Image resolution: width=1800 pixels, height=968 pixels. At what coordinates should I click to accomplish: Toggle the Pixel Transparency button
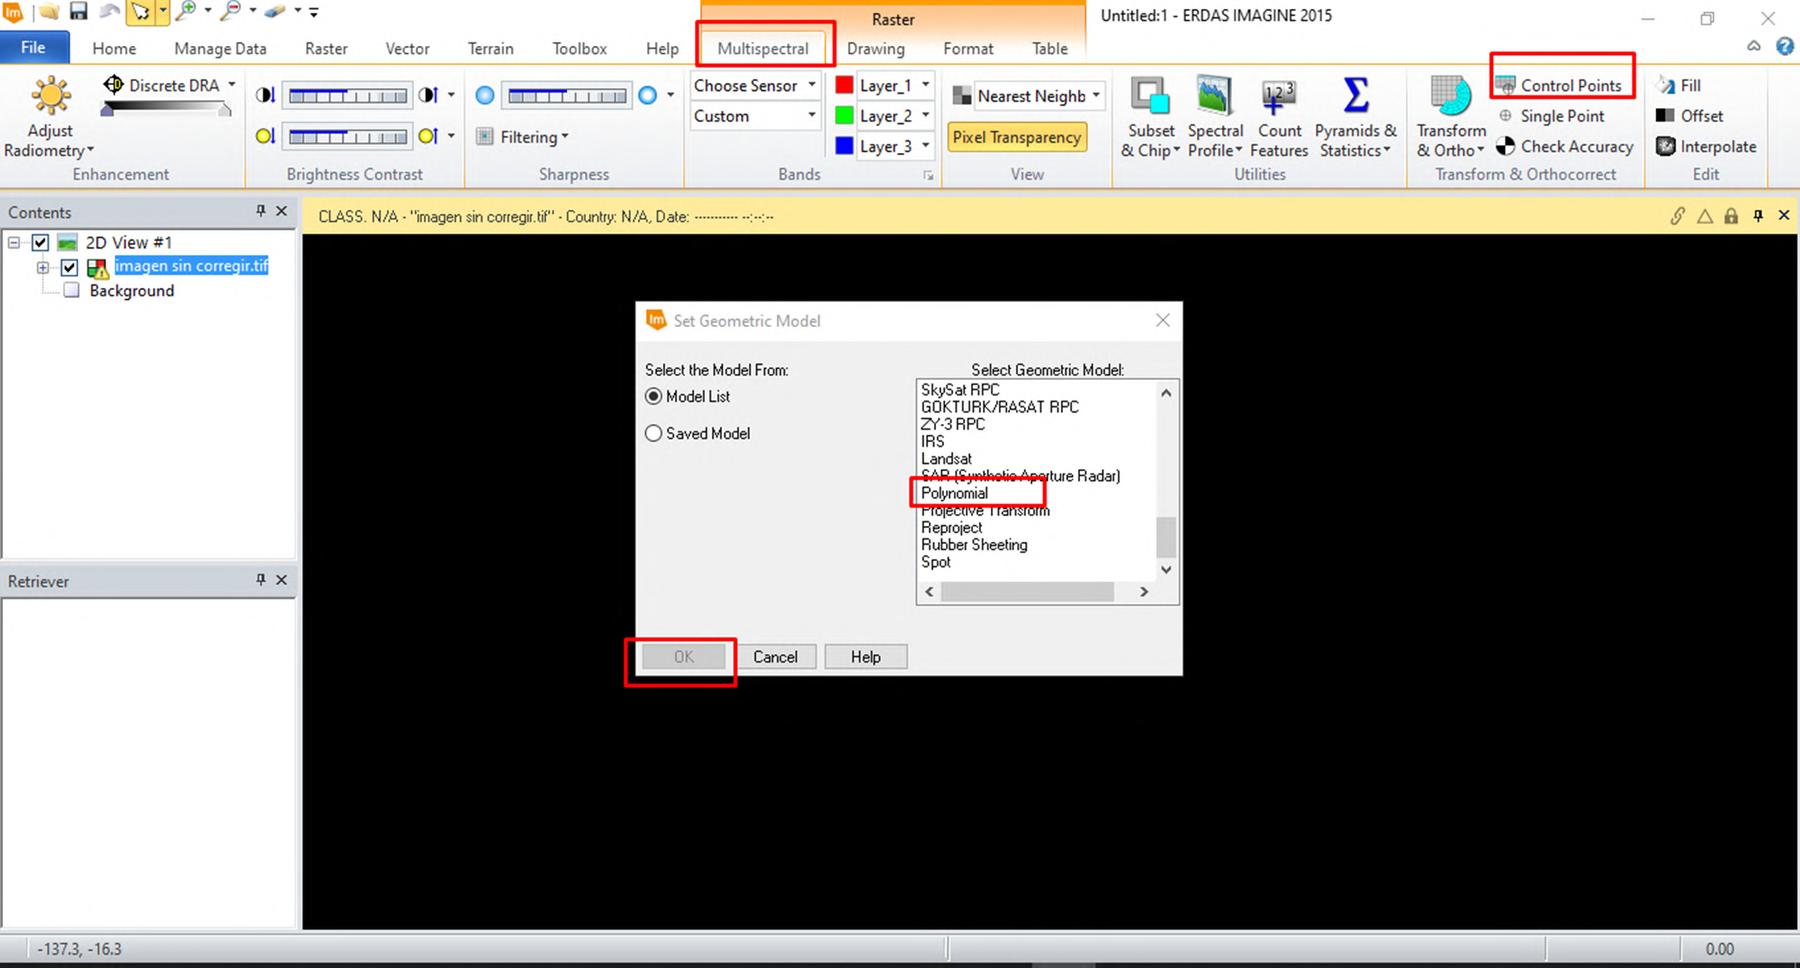pyautogui.click(x=1016, y=137)
